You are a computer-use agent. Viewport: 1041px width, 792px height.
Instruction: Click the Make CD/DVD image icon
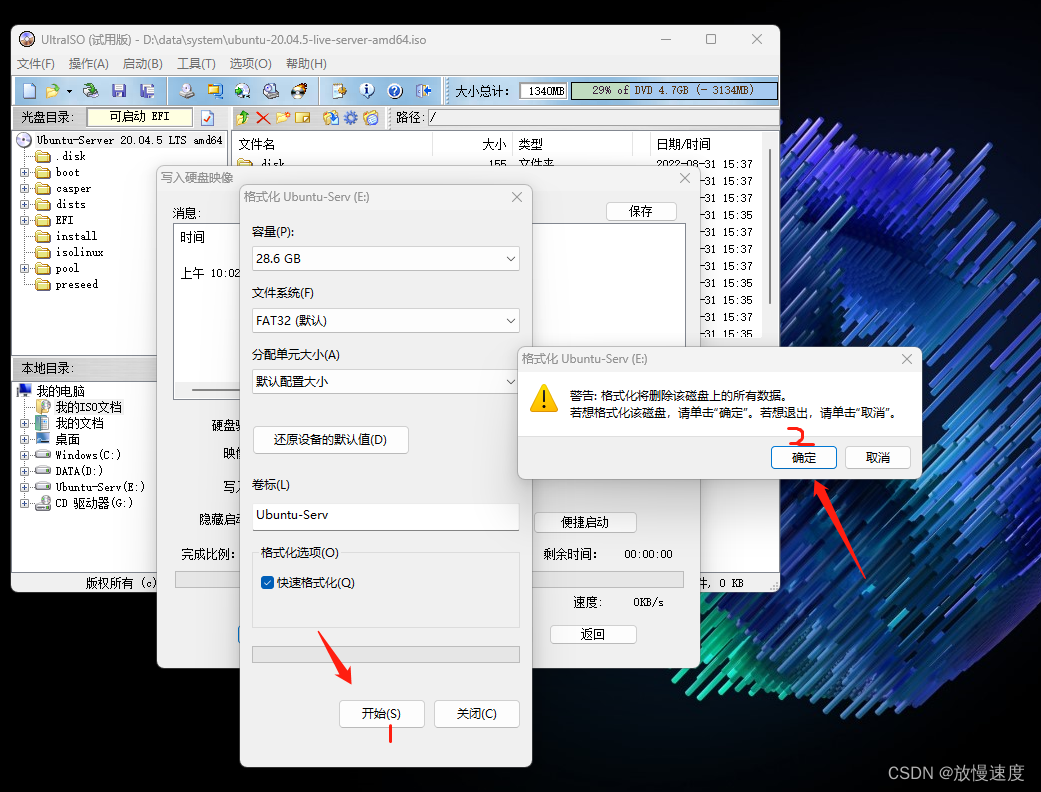coord(187,91)
